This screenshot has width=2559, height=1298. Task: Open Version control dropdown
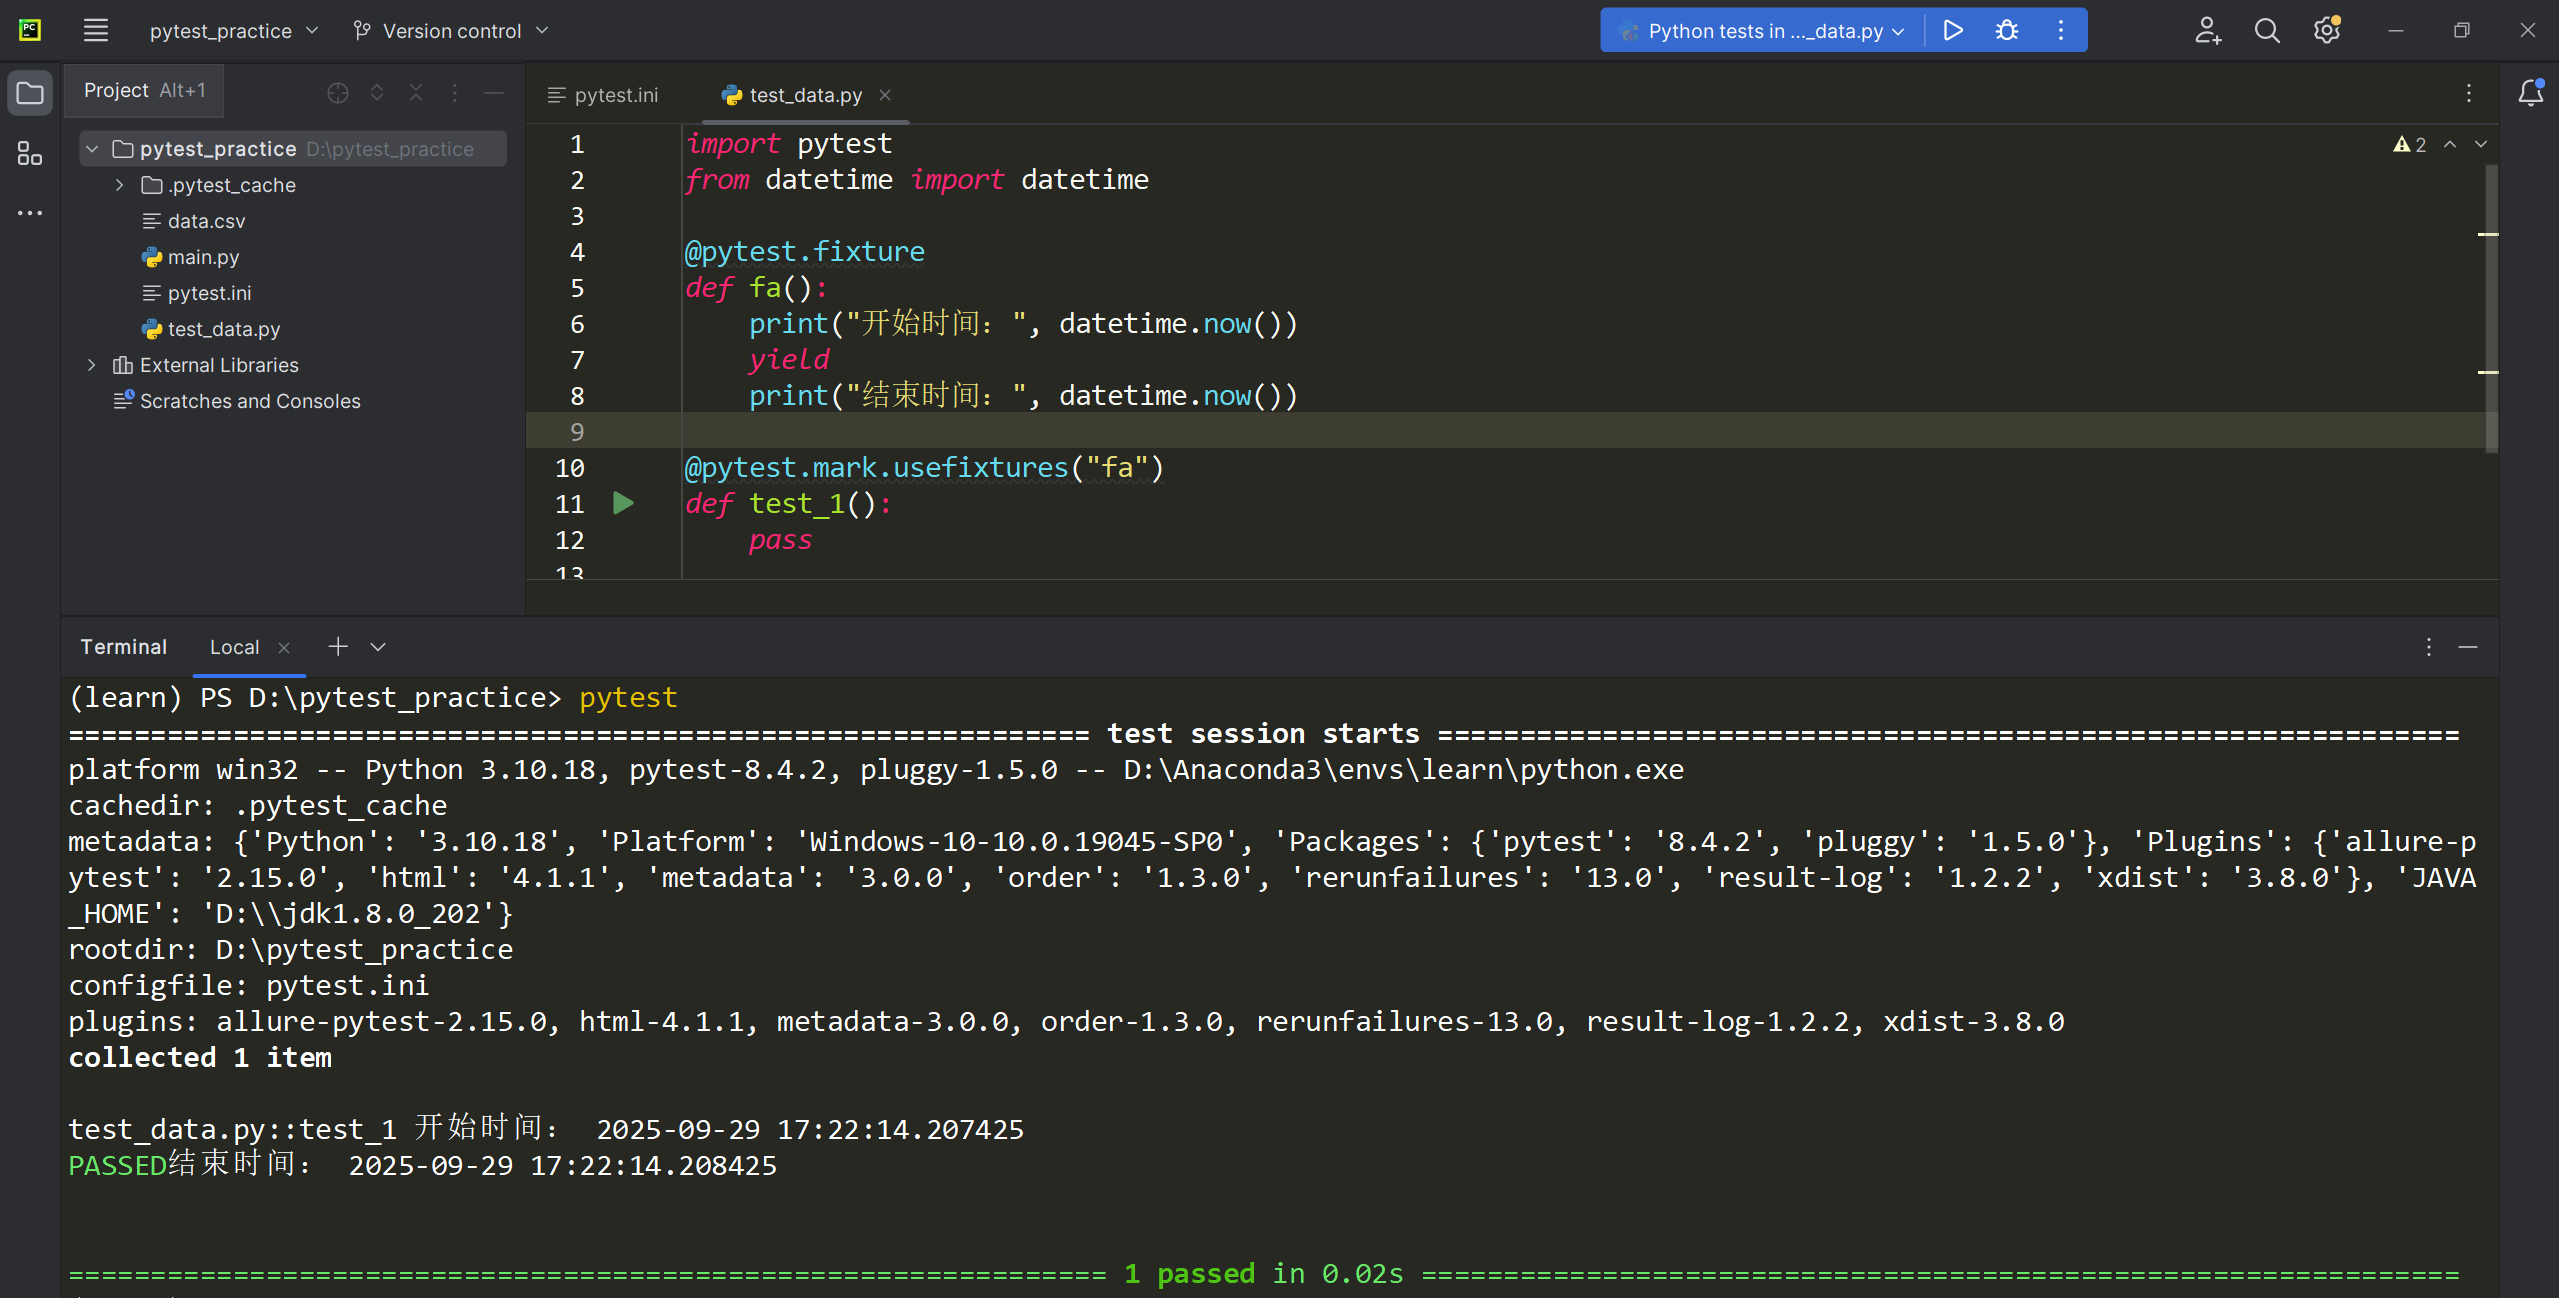[451, 31]
